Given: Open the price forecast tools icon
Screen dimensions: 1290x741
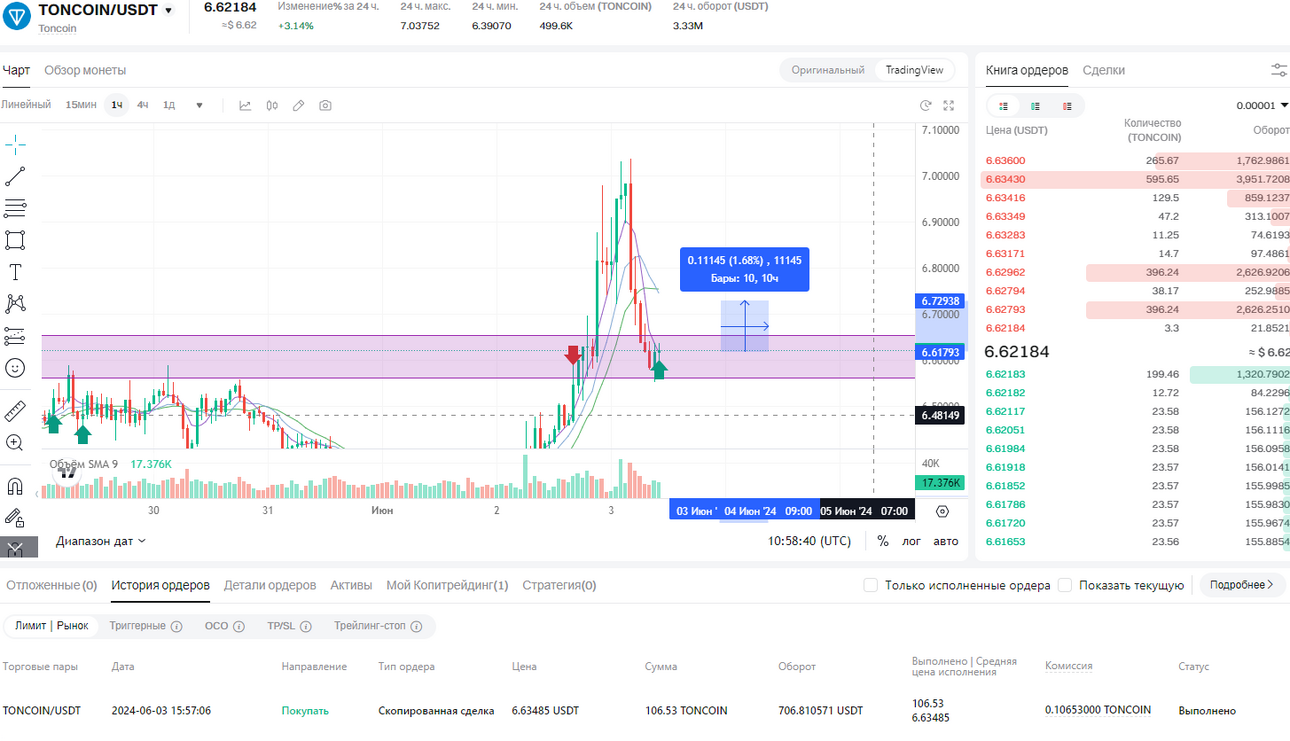Looking at the screenshot, I should click(15, 336).
